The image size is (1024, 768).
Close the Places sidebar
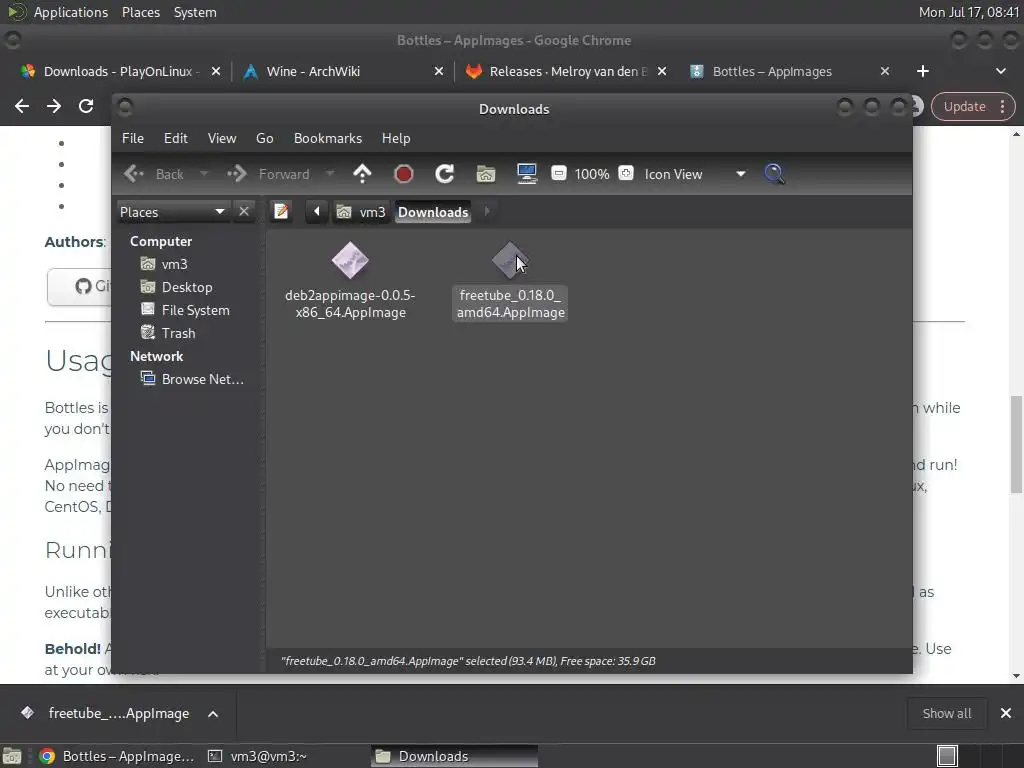tap(244, 212)
